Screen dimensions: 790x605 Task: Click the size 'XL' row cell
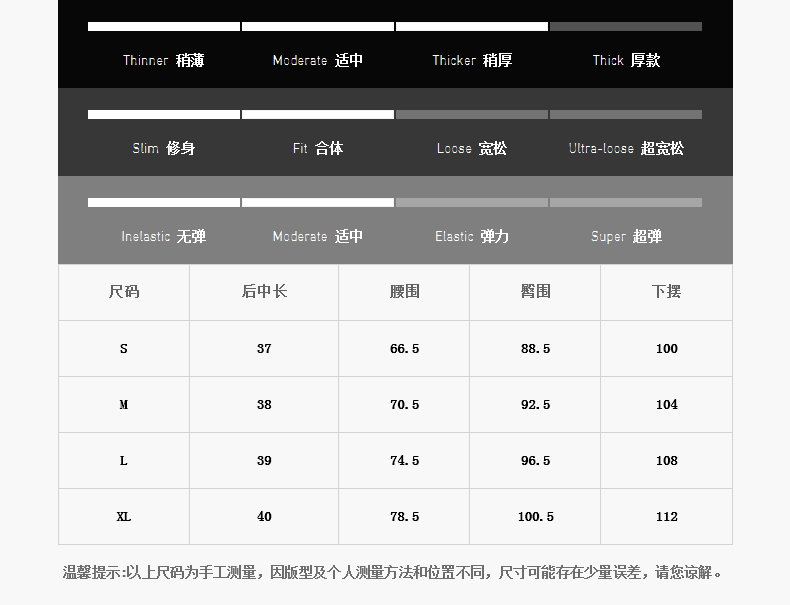tap(124, 516)
